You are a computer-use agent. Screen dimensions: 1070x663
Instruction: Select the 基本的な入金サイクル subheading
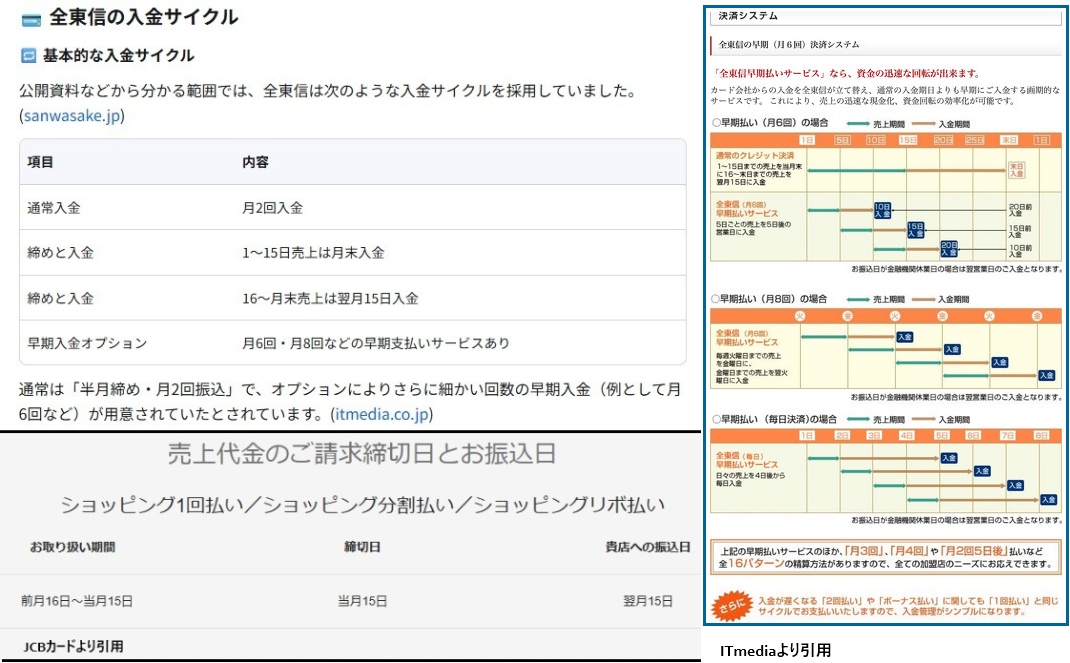click(x=119, y=55)
